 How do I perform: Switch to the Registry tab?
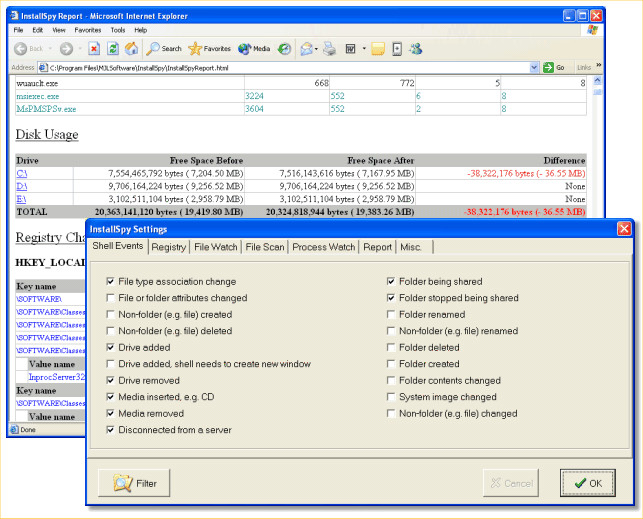[x=169, y=247]
